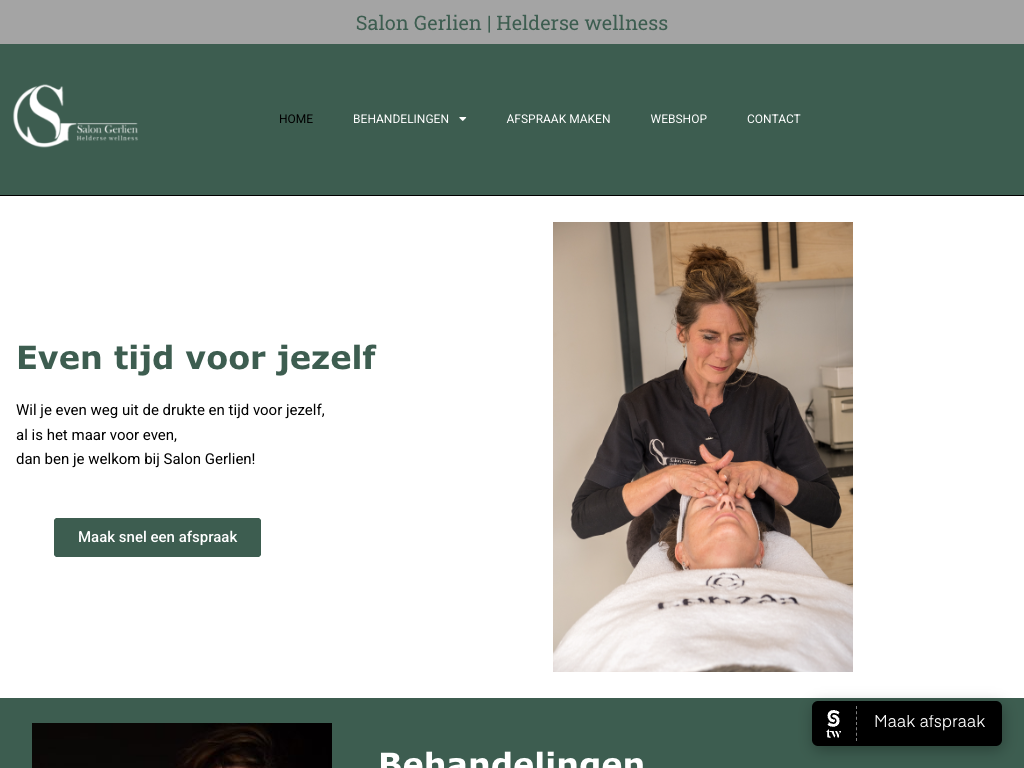This screenshot has width=1024, height=768.
Task: Click Salon Gerlien | Helderse wellness banner title
Action: [x=511, y=22]
